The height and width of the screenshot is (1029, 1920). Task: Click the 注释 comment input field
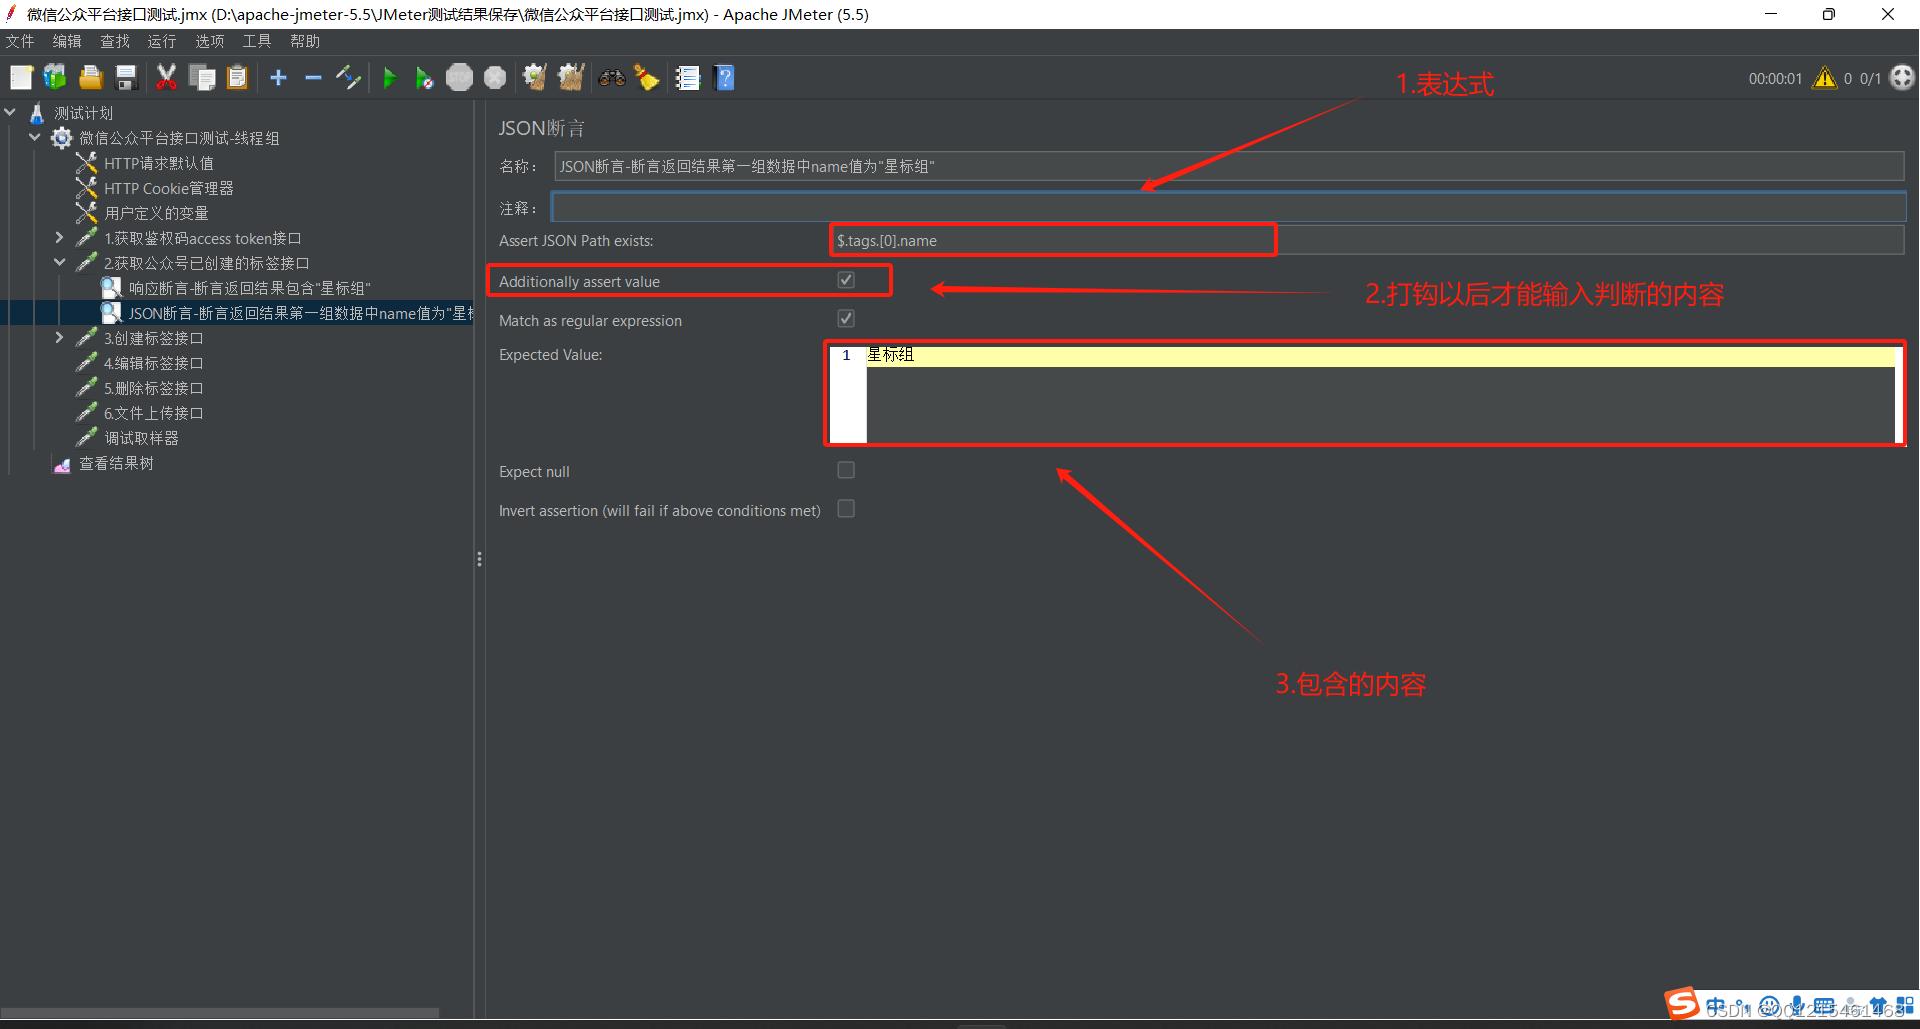click(x=1229, y=207)
